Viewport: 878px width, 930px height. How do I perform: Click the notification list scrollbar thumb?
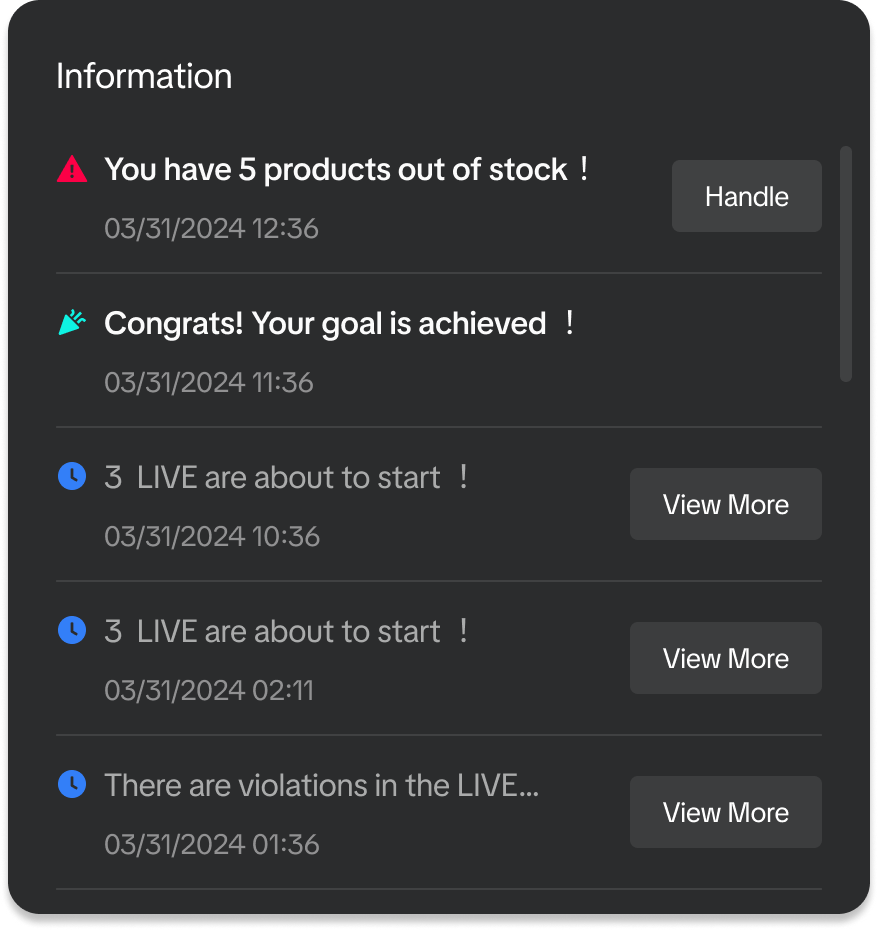coord(846,264)
